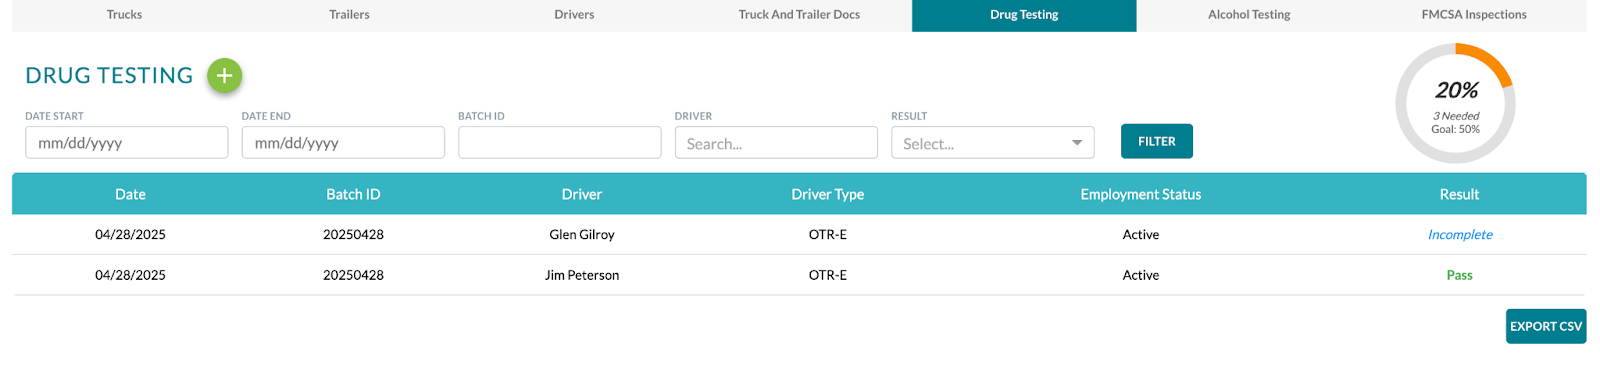The width and height of the screenshot is (1600, 373).
Task: Switch to the Trucks tab
Action: 124,15
